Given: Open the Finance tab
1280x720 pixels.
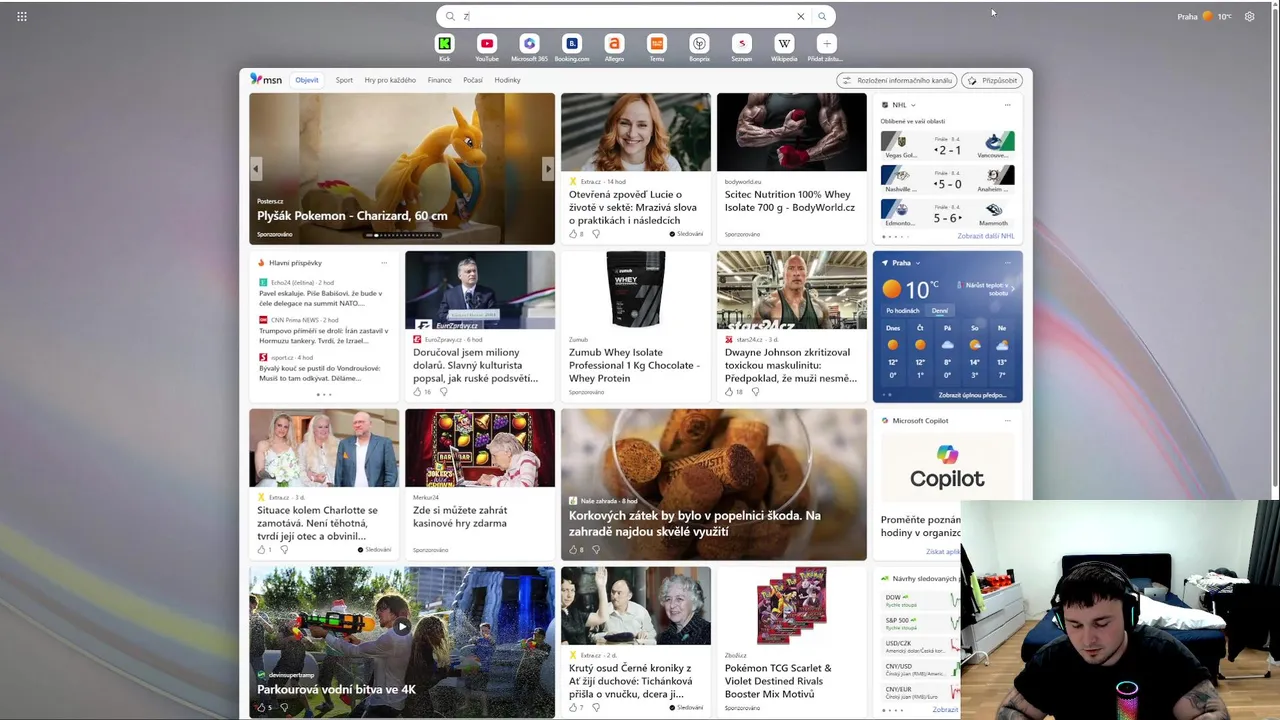Looking at the screenshot, I should 439,80.
